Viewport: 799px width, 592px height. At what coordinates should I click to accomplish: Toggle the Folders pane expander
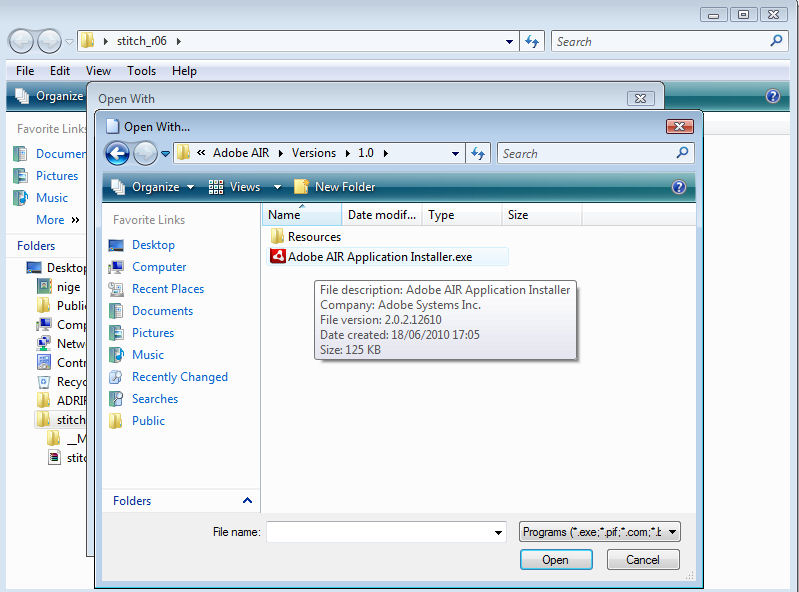[x=248, y=501]
